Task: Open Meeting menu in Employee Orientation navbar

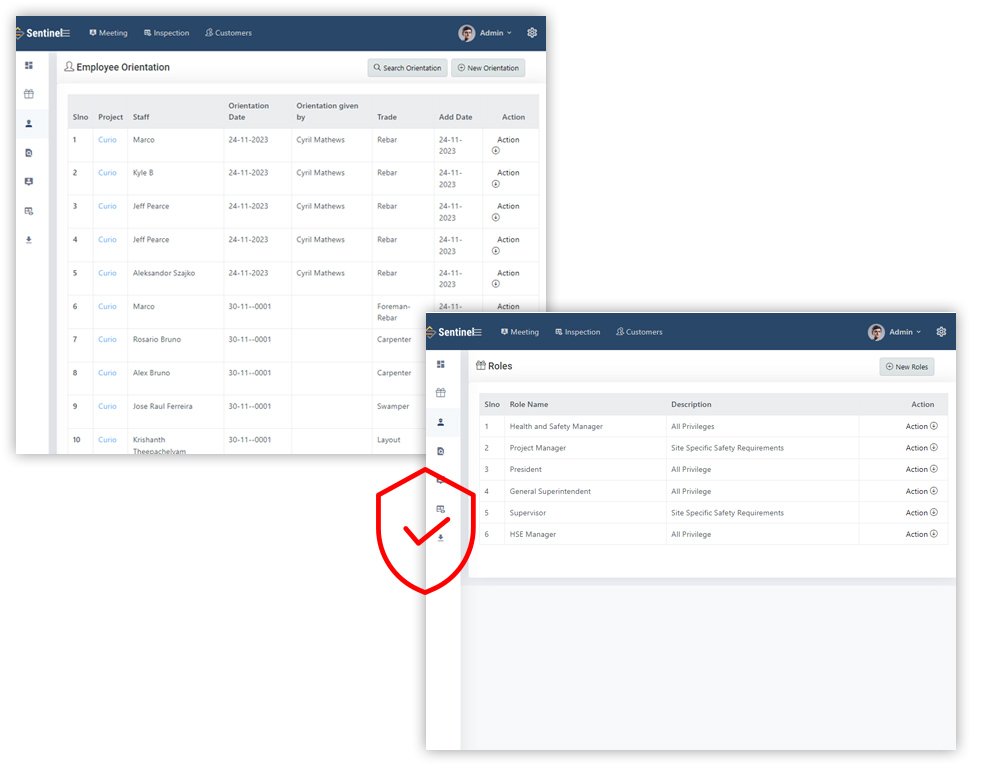Action: [x=108, y=33]
